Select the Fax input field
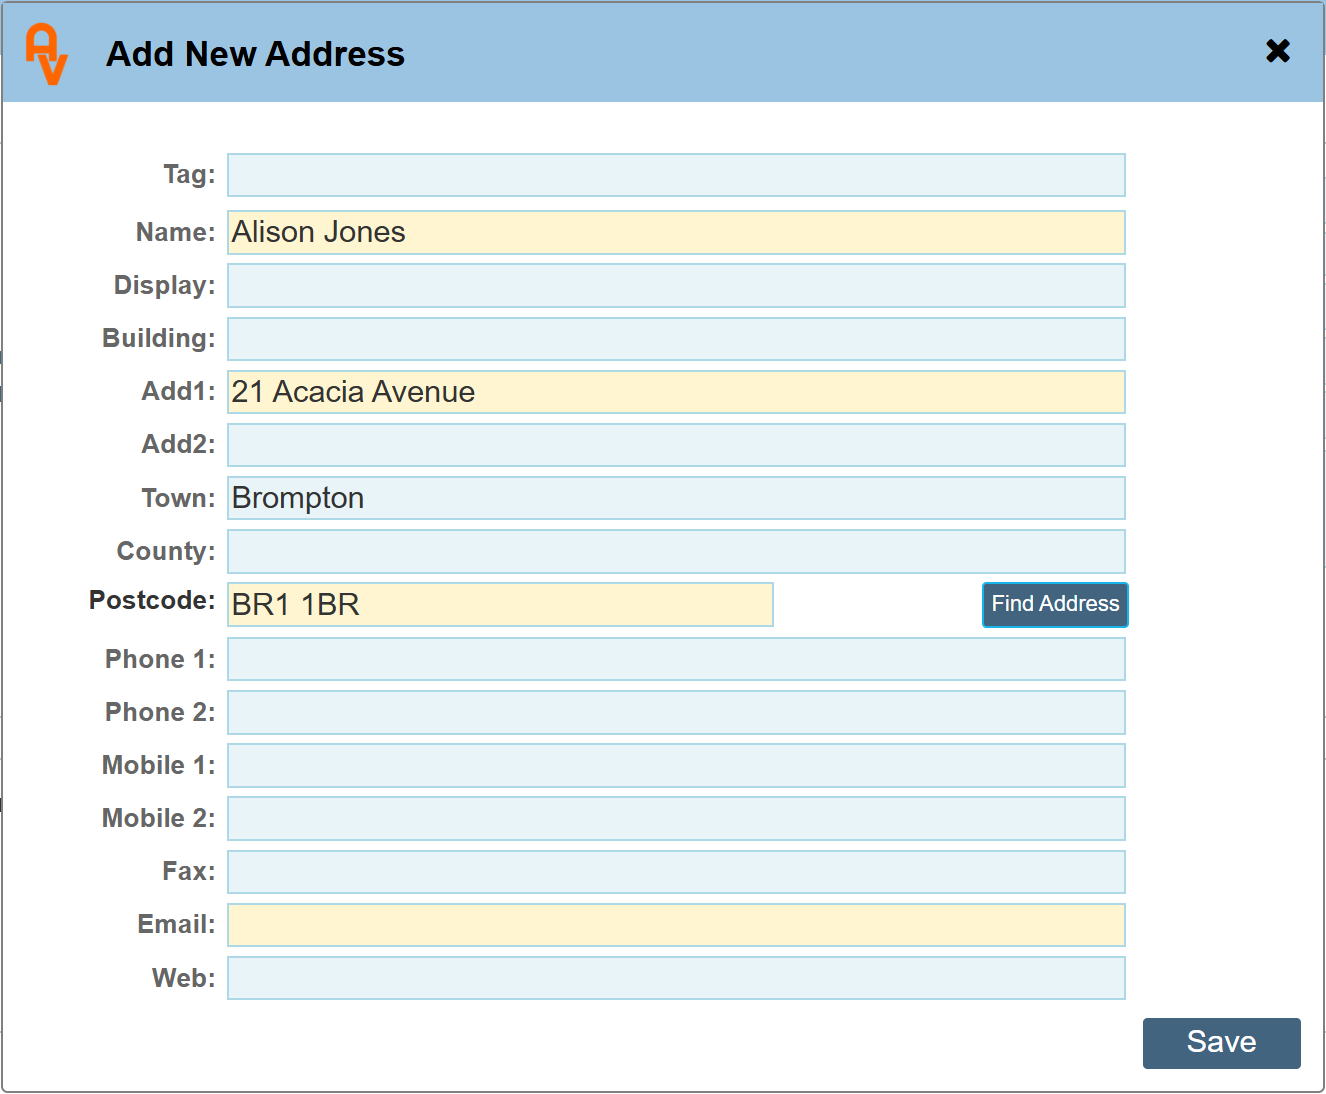The height and width of the screenshot is (1094, 1326). 676,872
